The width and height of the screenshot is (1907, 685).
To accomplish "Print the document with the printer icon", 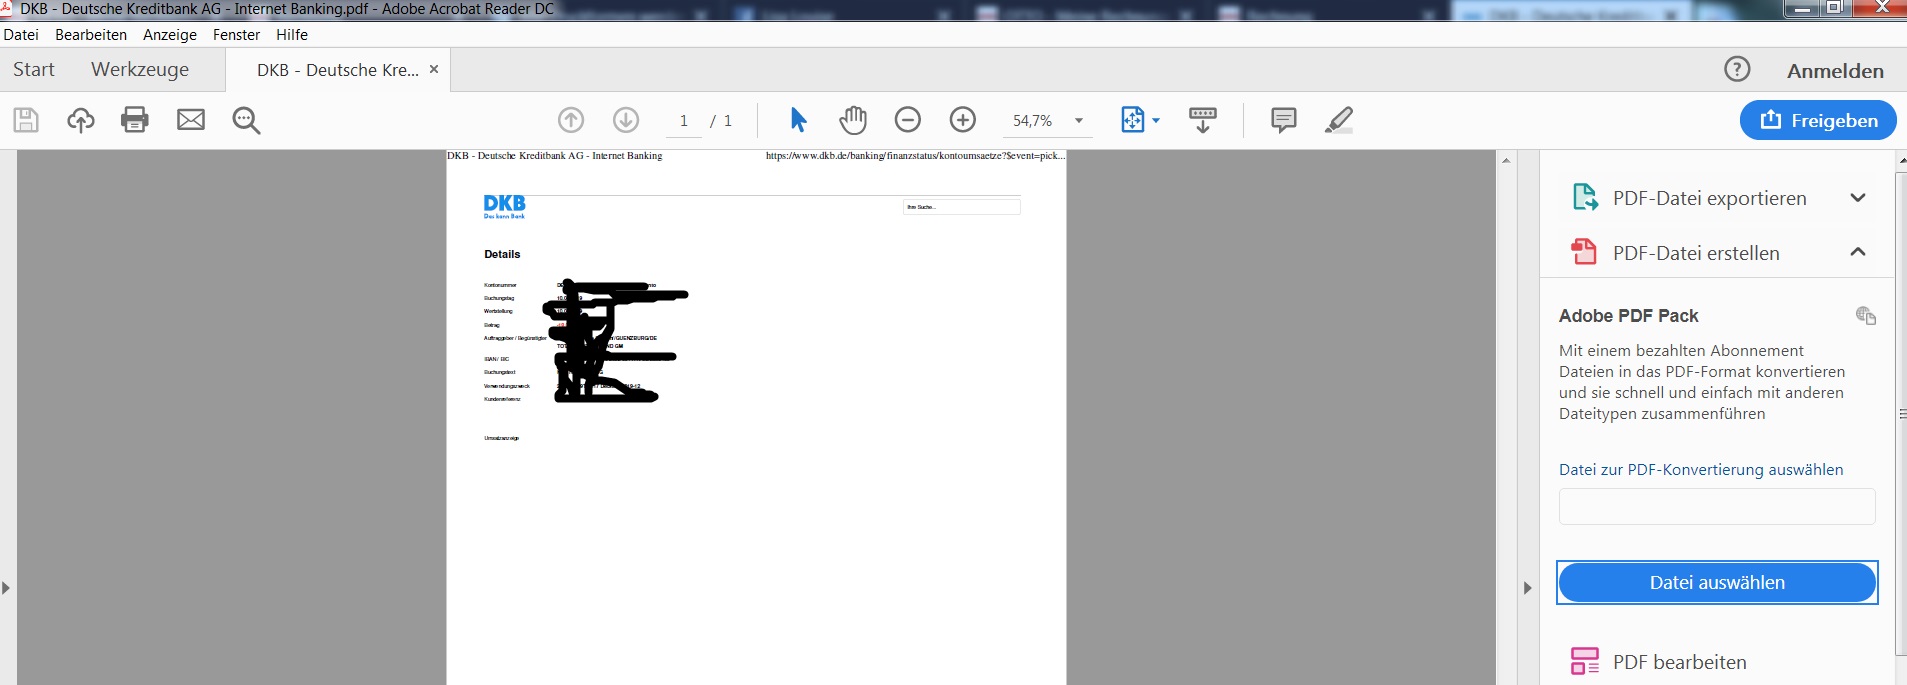I will coord(135,120).
